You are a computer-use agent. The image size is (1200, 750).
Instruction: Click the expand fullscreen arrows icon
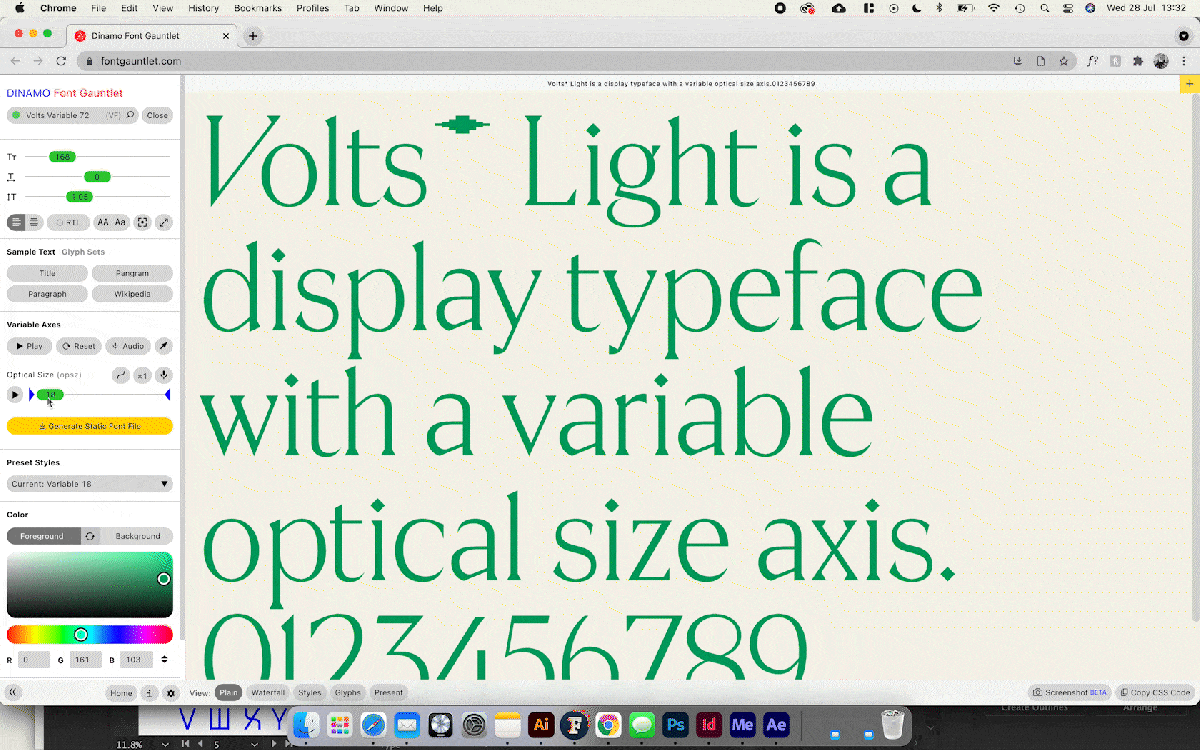165,222
